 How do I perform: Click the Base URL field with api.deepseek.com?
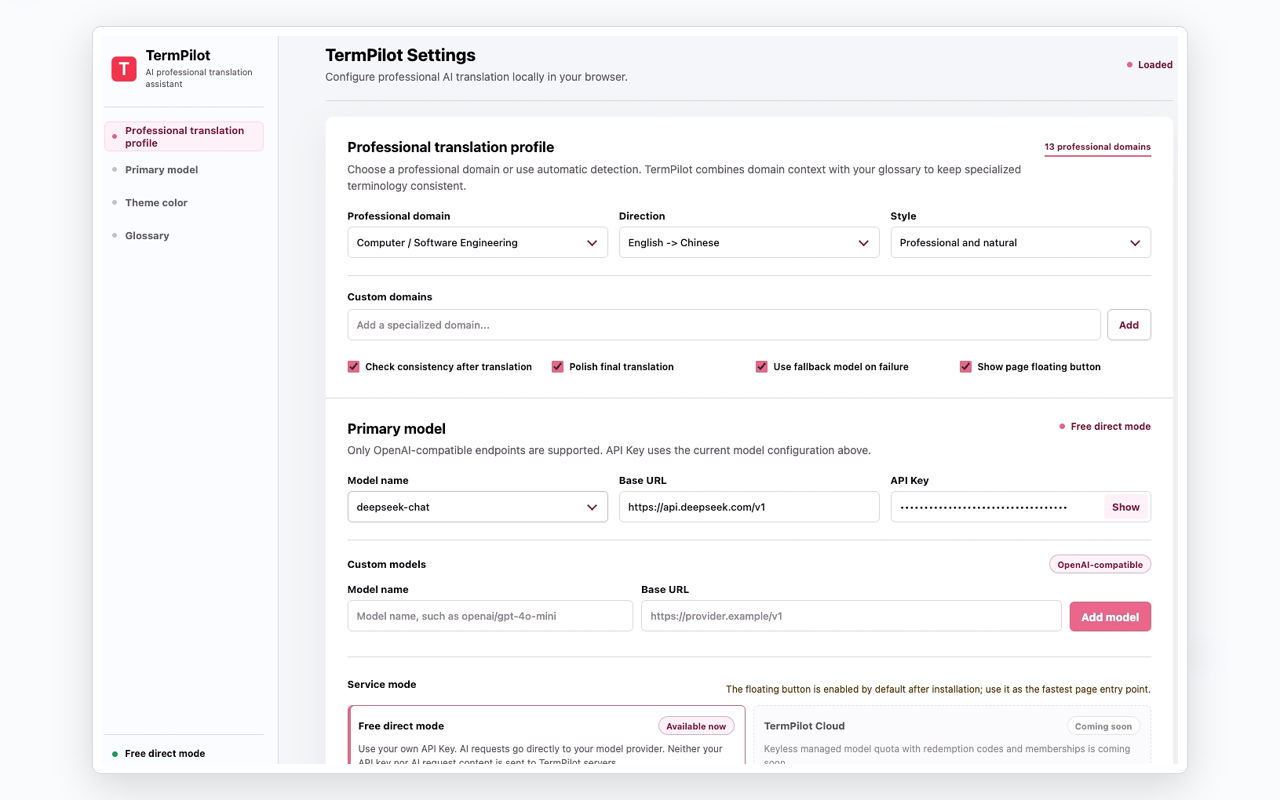pyautogui.click(x=749, y=507)
